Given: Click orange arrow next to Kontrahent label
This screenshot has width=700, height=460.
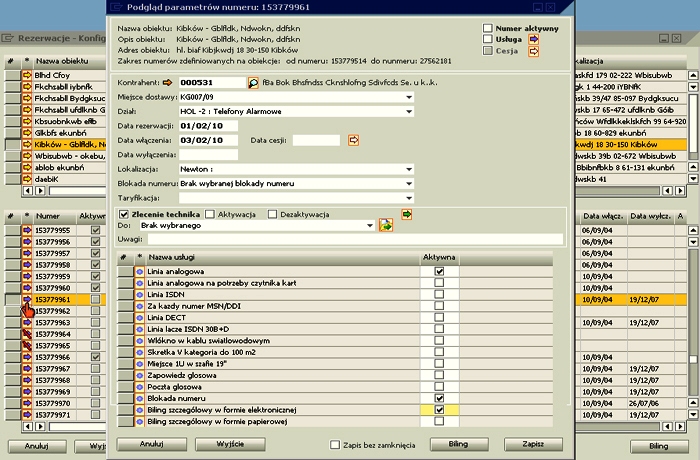Looking at the screenshot, I should [167, 83].
